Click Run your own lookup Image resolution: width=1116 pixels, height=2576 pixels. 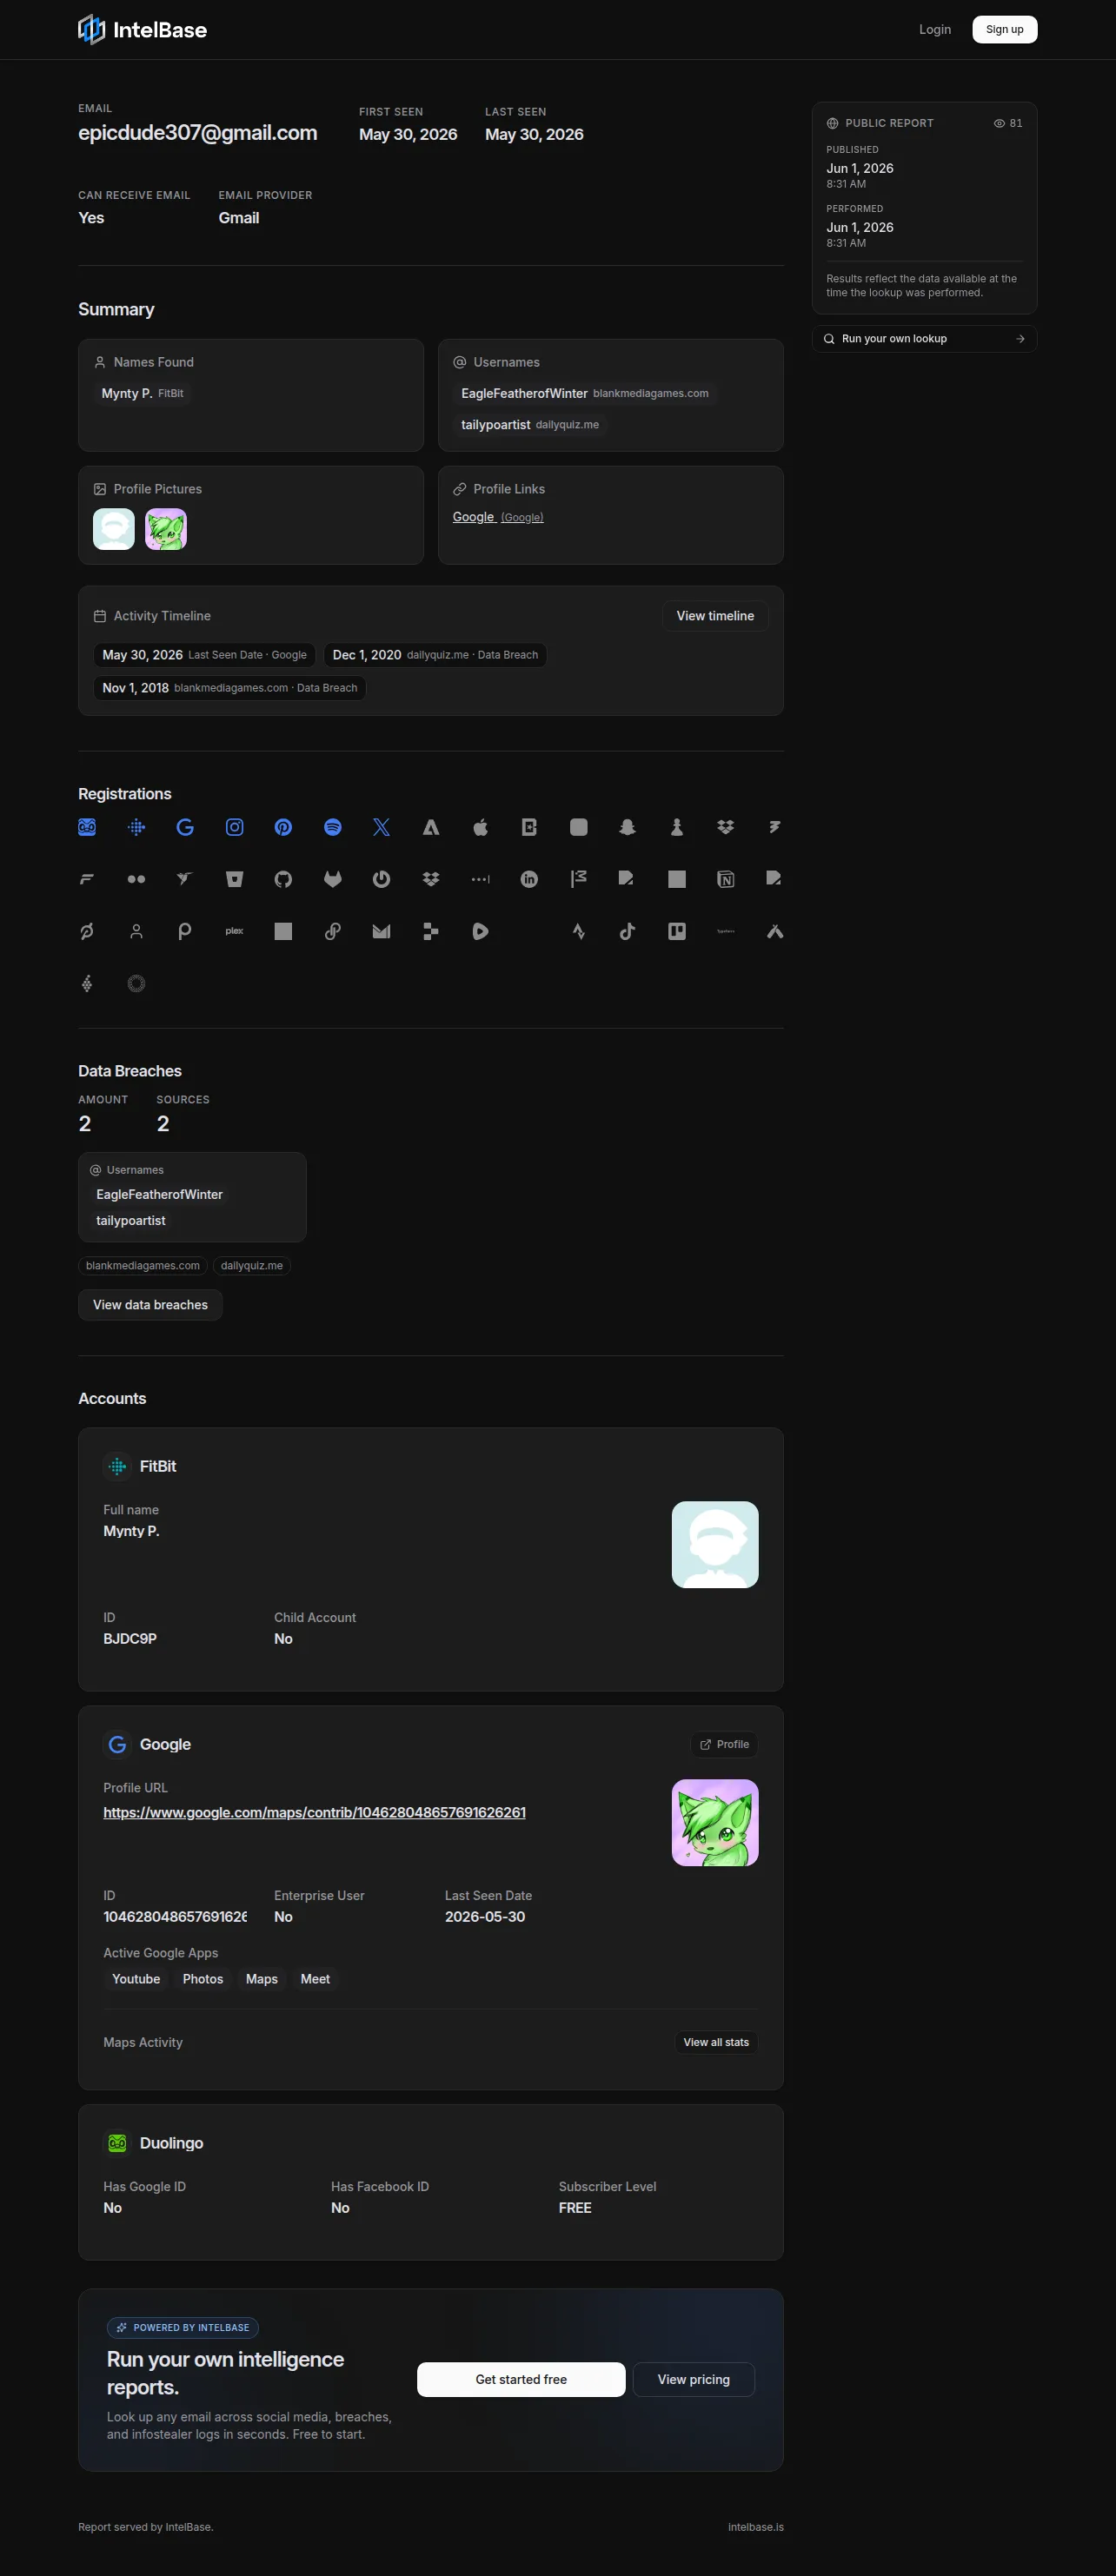tap(924, 339)
